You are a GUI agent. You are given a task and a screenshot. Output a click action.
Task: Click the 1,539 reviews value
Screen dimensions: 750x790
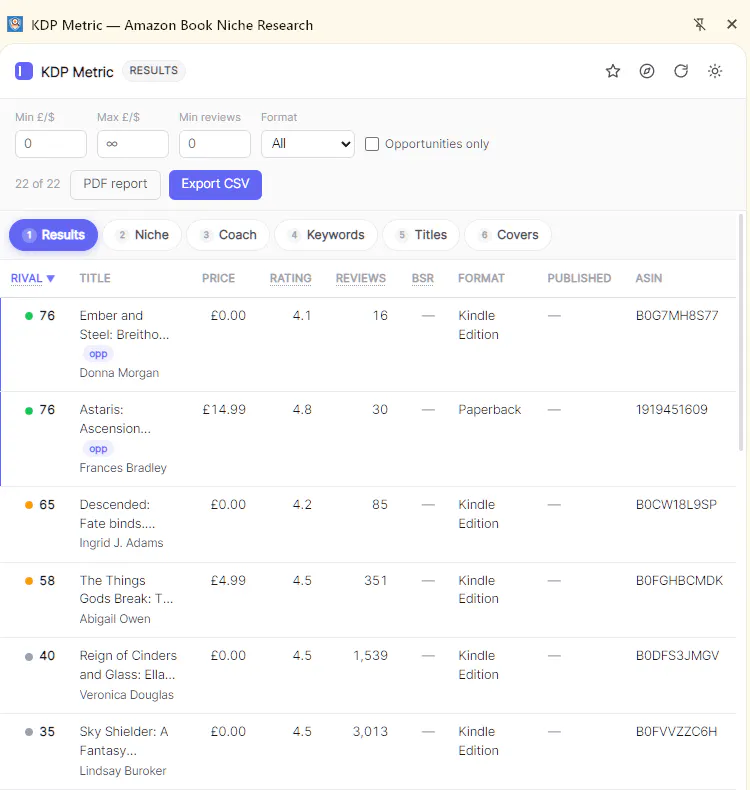370,656
